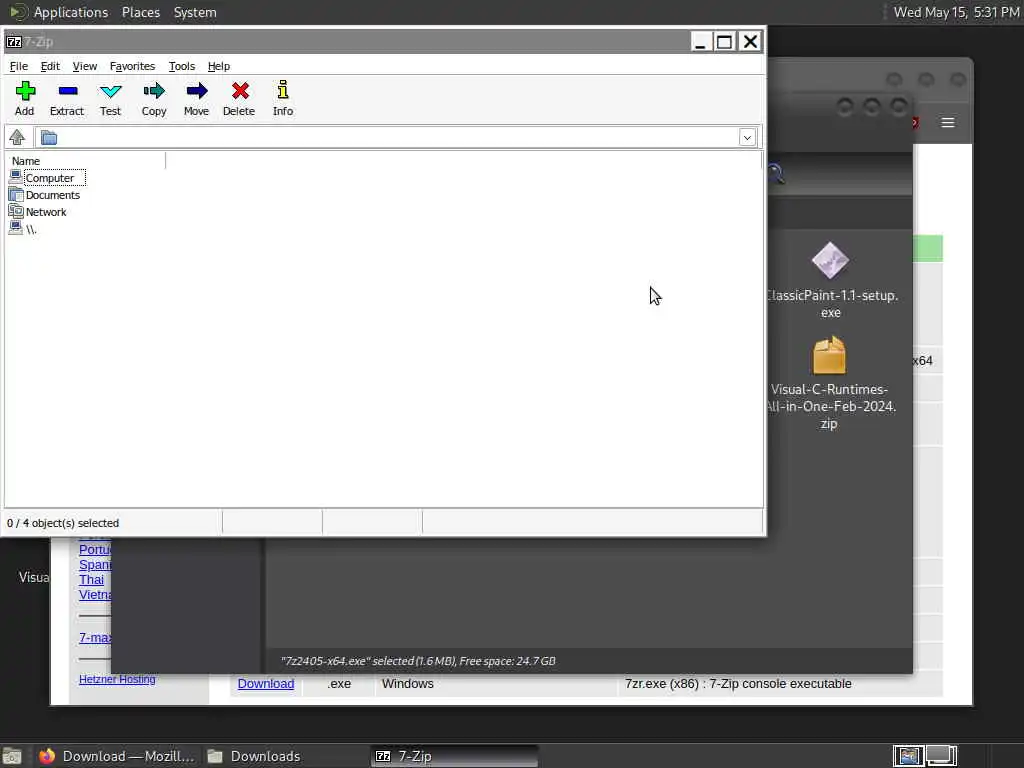Open the Places menu
The height and width of the screenshot is (768, 1024).
coord(140,12)
